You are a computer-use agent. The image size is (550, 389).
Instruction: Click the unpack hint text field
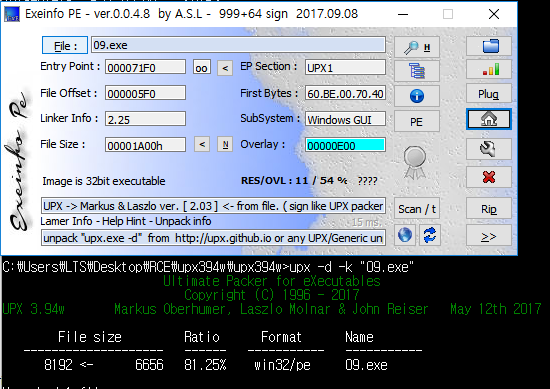[x=213, y=238]
